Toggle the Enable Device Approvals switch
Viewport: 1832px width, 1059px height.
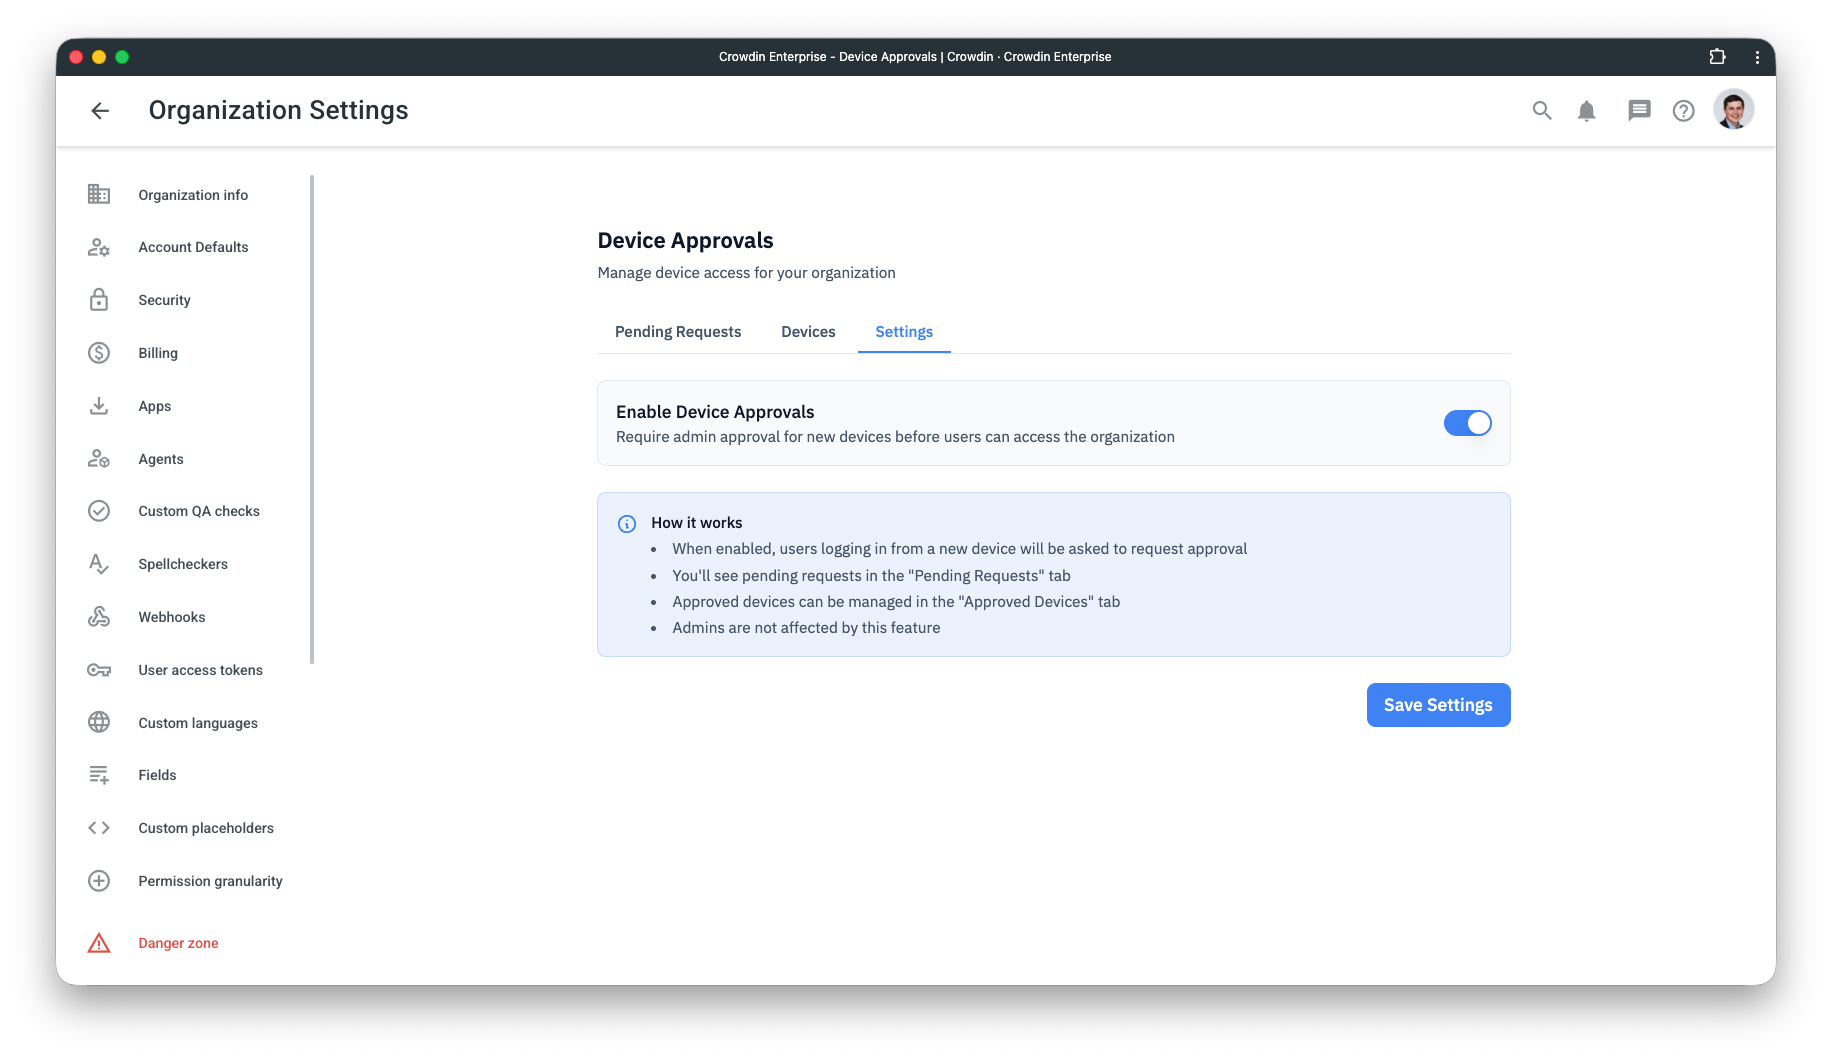[1467, 423]
